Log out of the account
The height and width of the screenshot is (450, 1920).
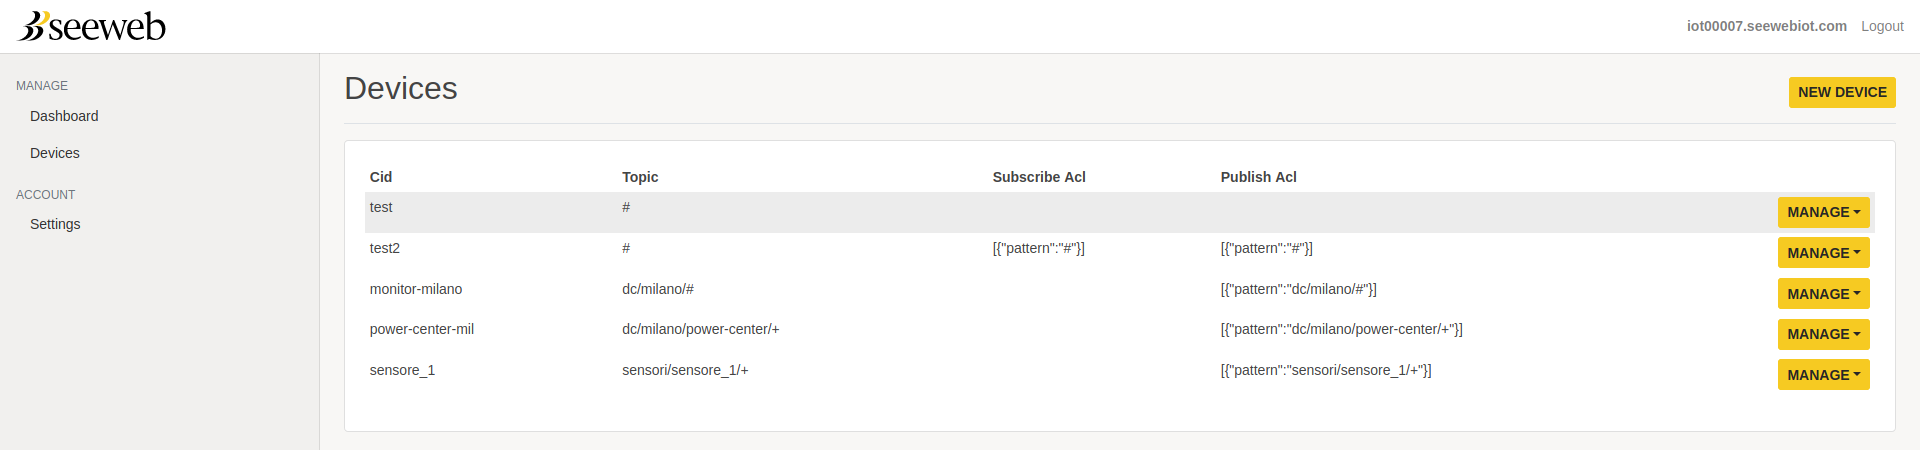tap(1882, 26)
